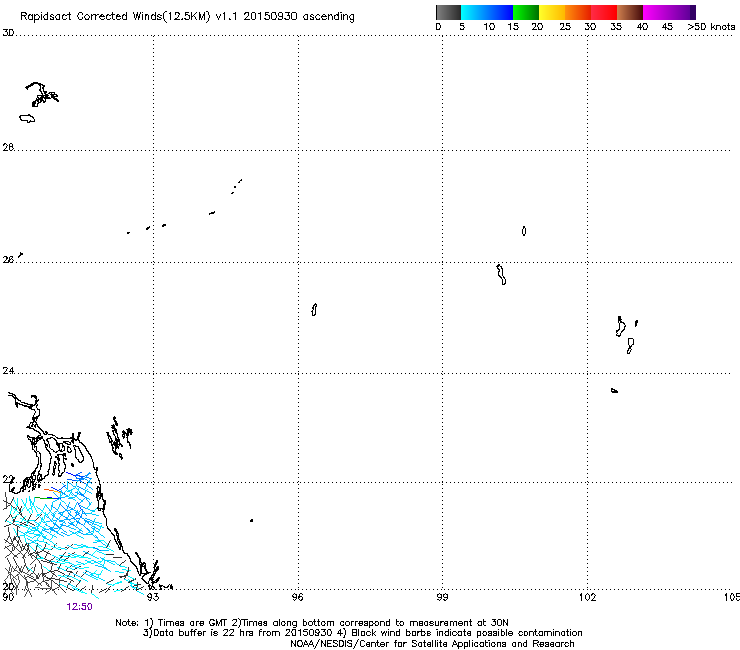Select the green 15-20 knots legend segment
Viewport: 740px width, 650px height.
pos(526,12)
